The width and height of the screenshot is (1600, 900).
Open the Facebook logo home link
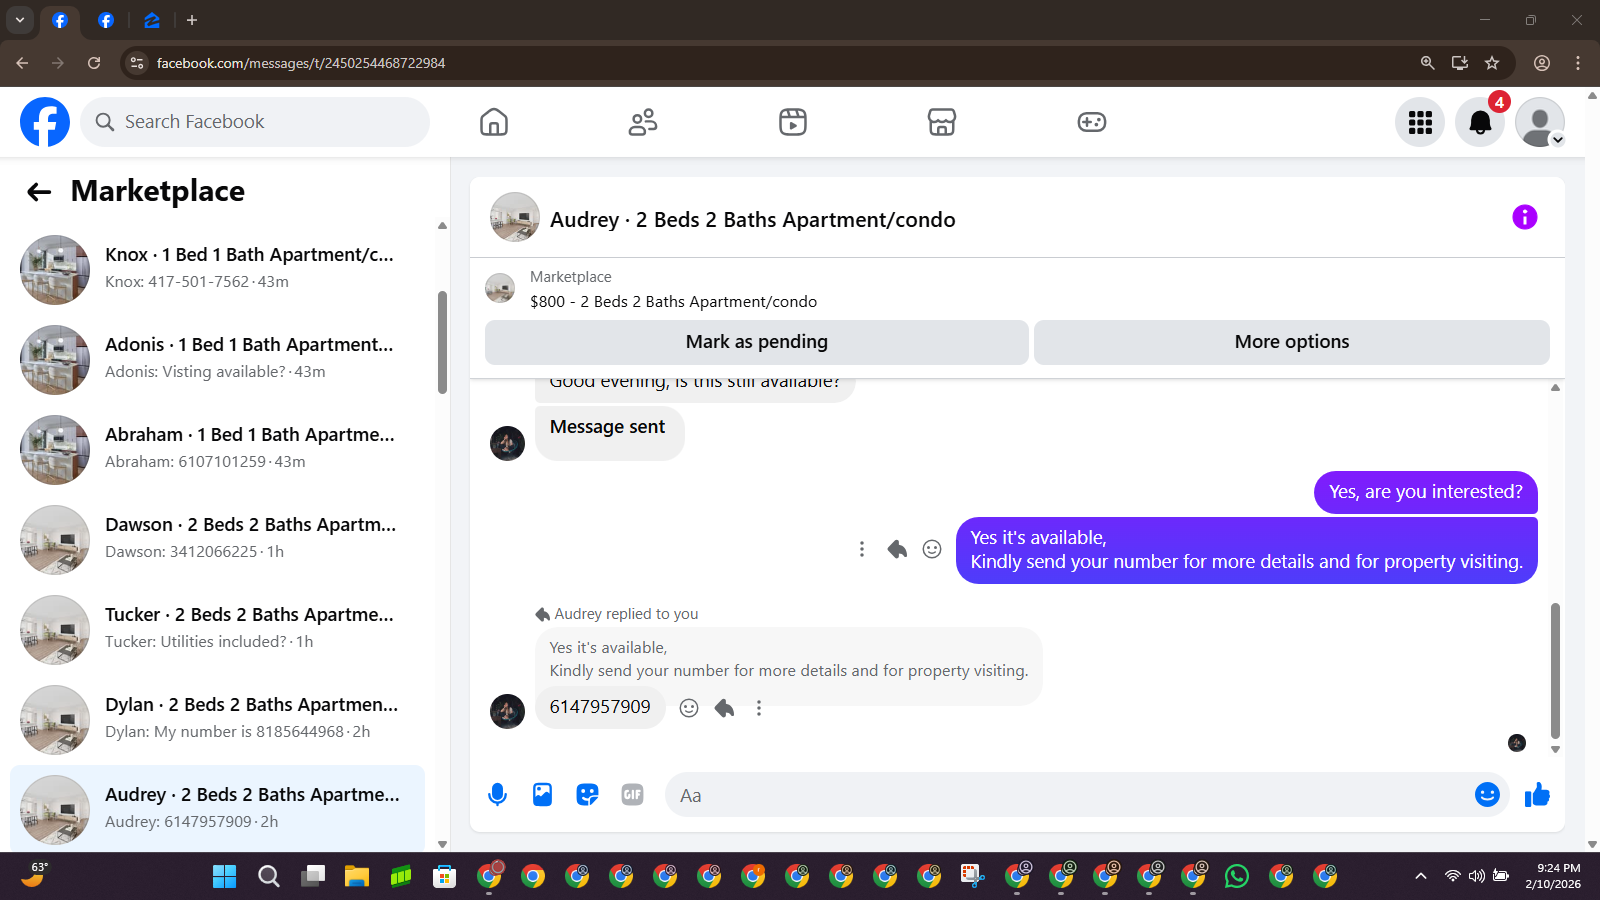click(45, 122)
